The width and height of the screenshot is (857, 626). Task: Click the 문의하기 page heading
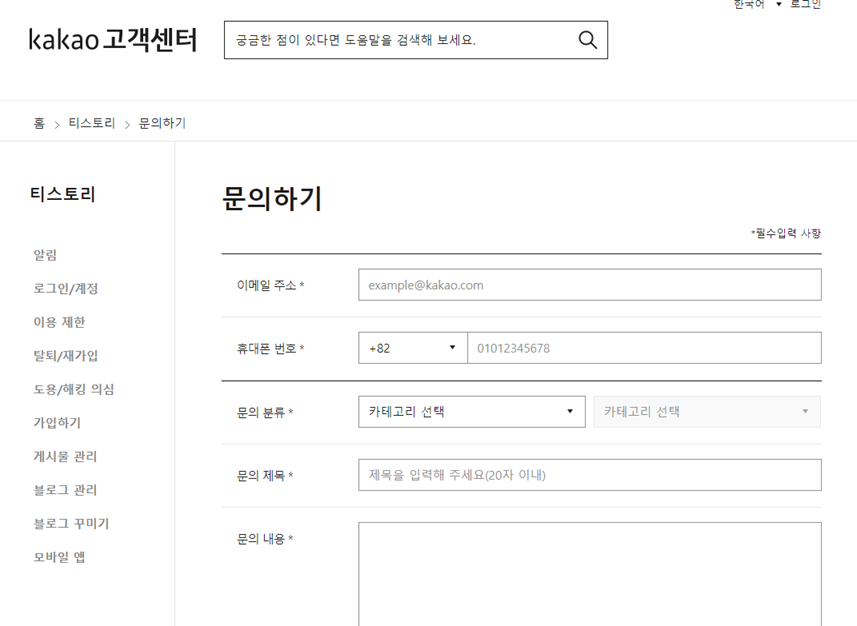tap(272, 198)
